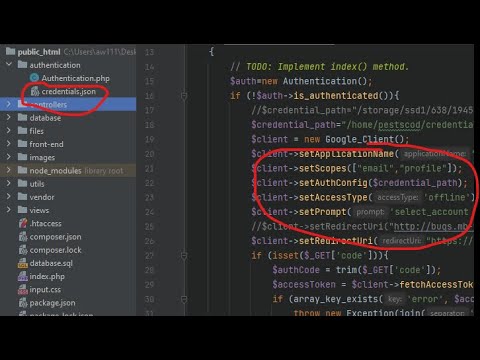Expand the front-end folder

click(x=9, y=144)
